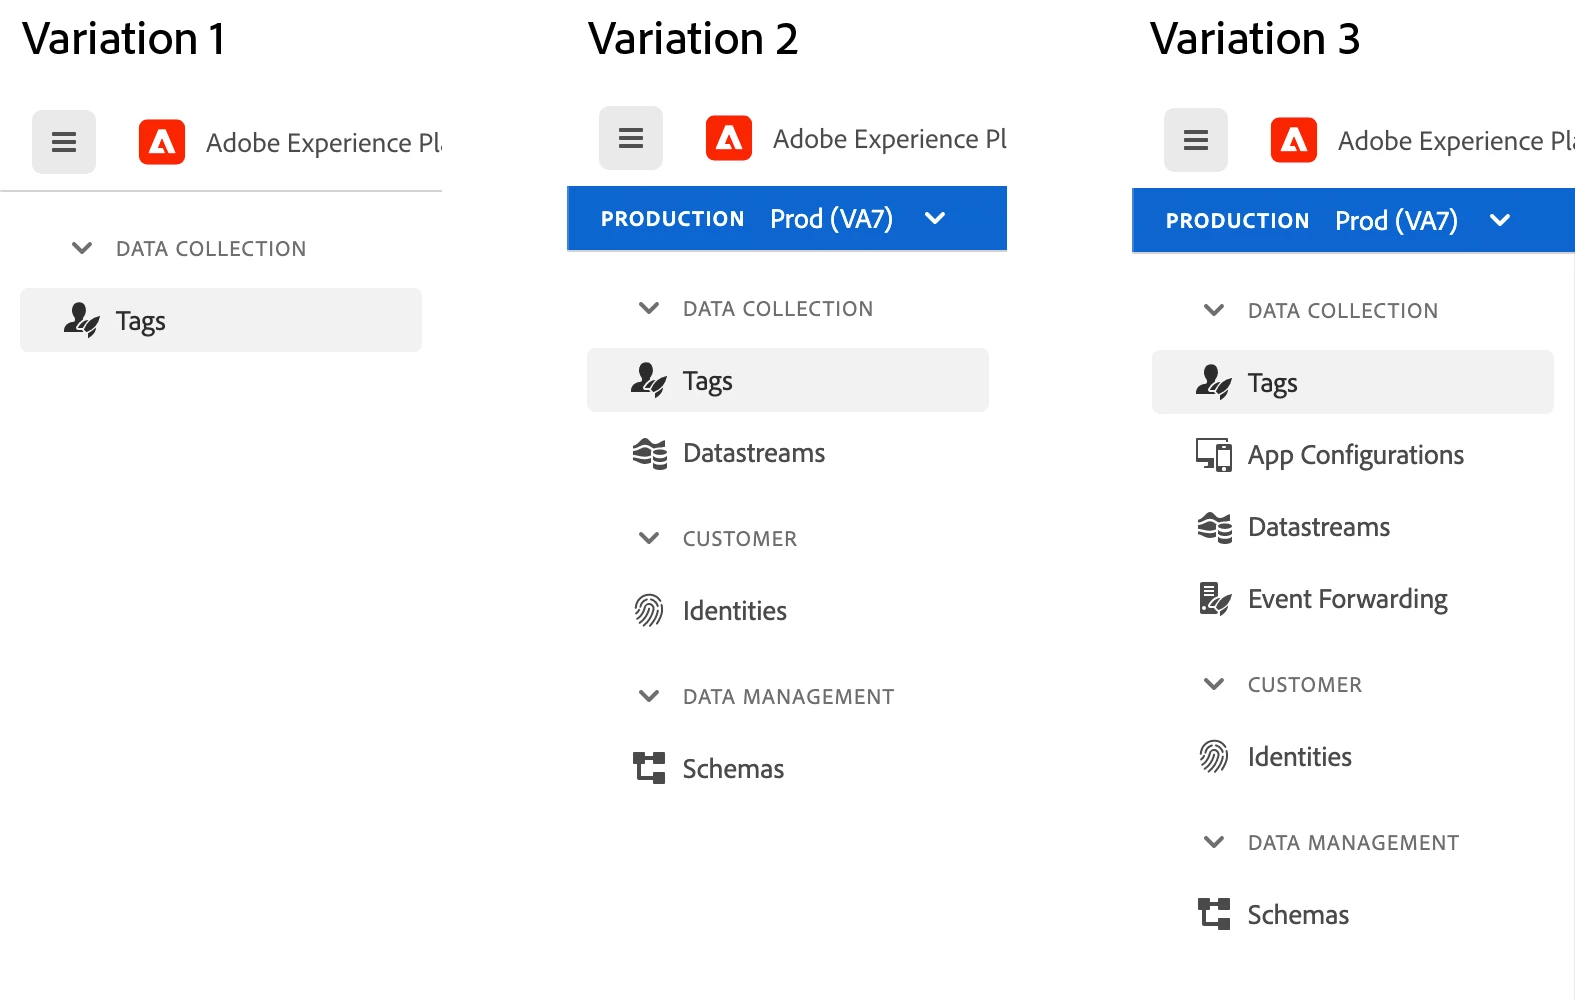Open Schemas in Variation 2 navigation

pos(732,769)
